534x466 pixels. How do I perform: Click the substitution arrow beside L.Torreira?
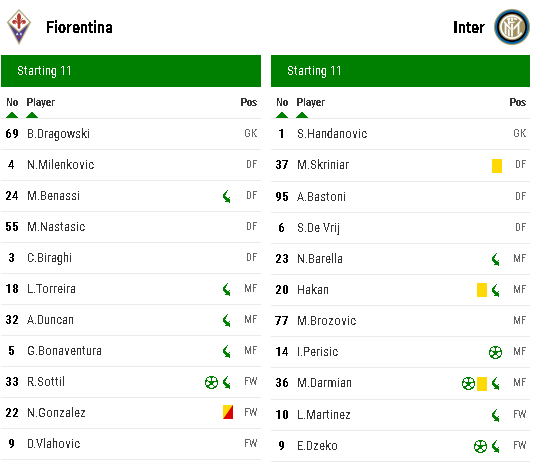(x=227, y=289)
